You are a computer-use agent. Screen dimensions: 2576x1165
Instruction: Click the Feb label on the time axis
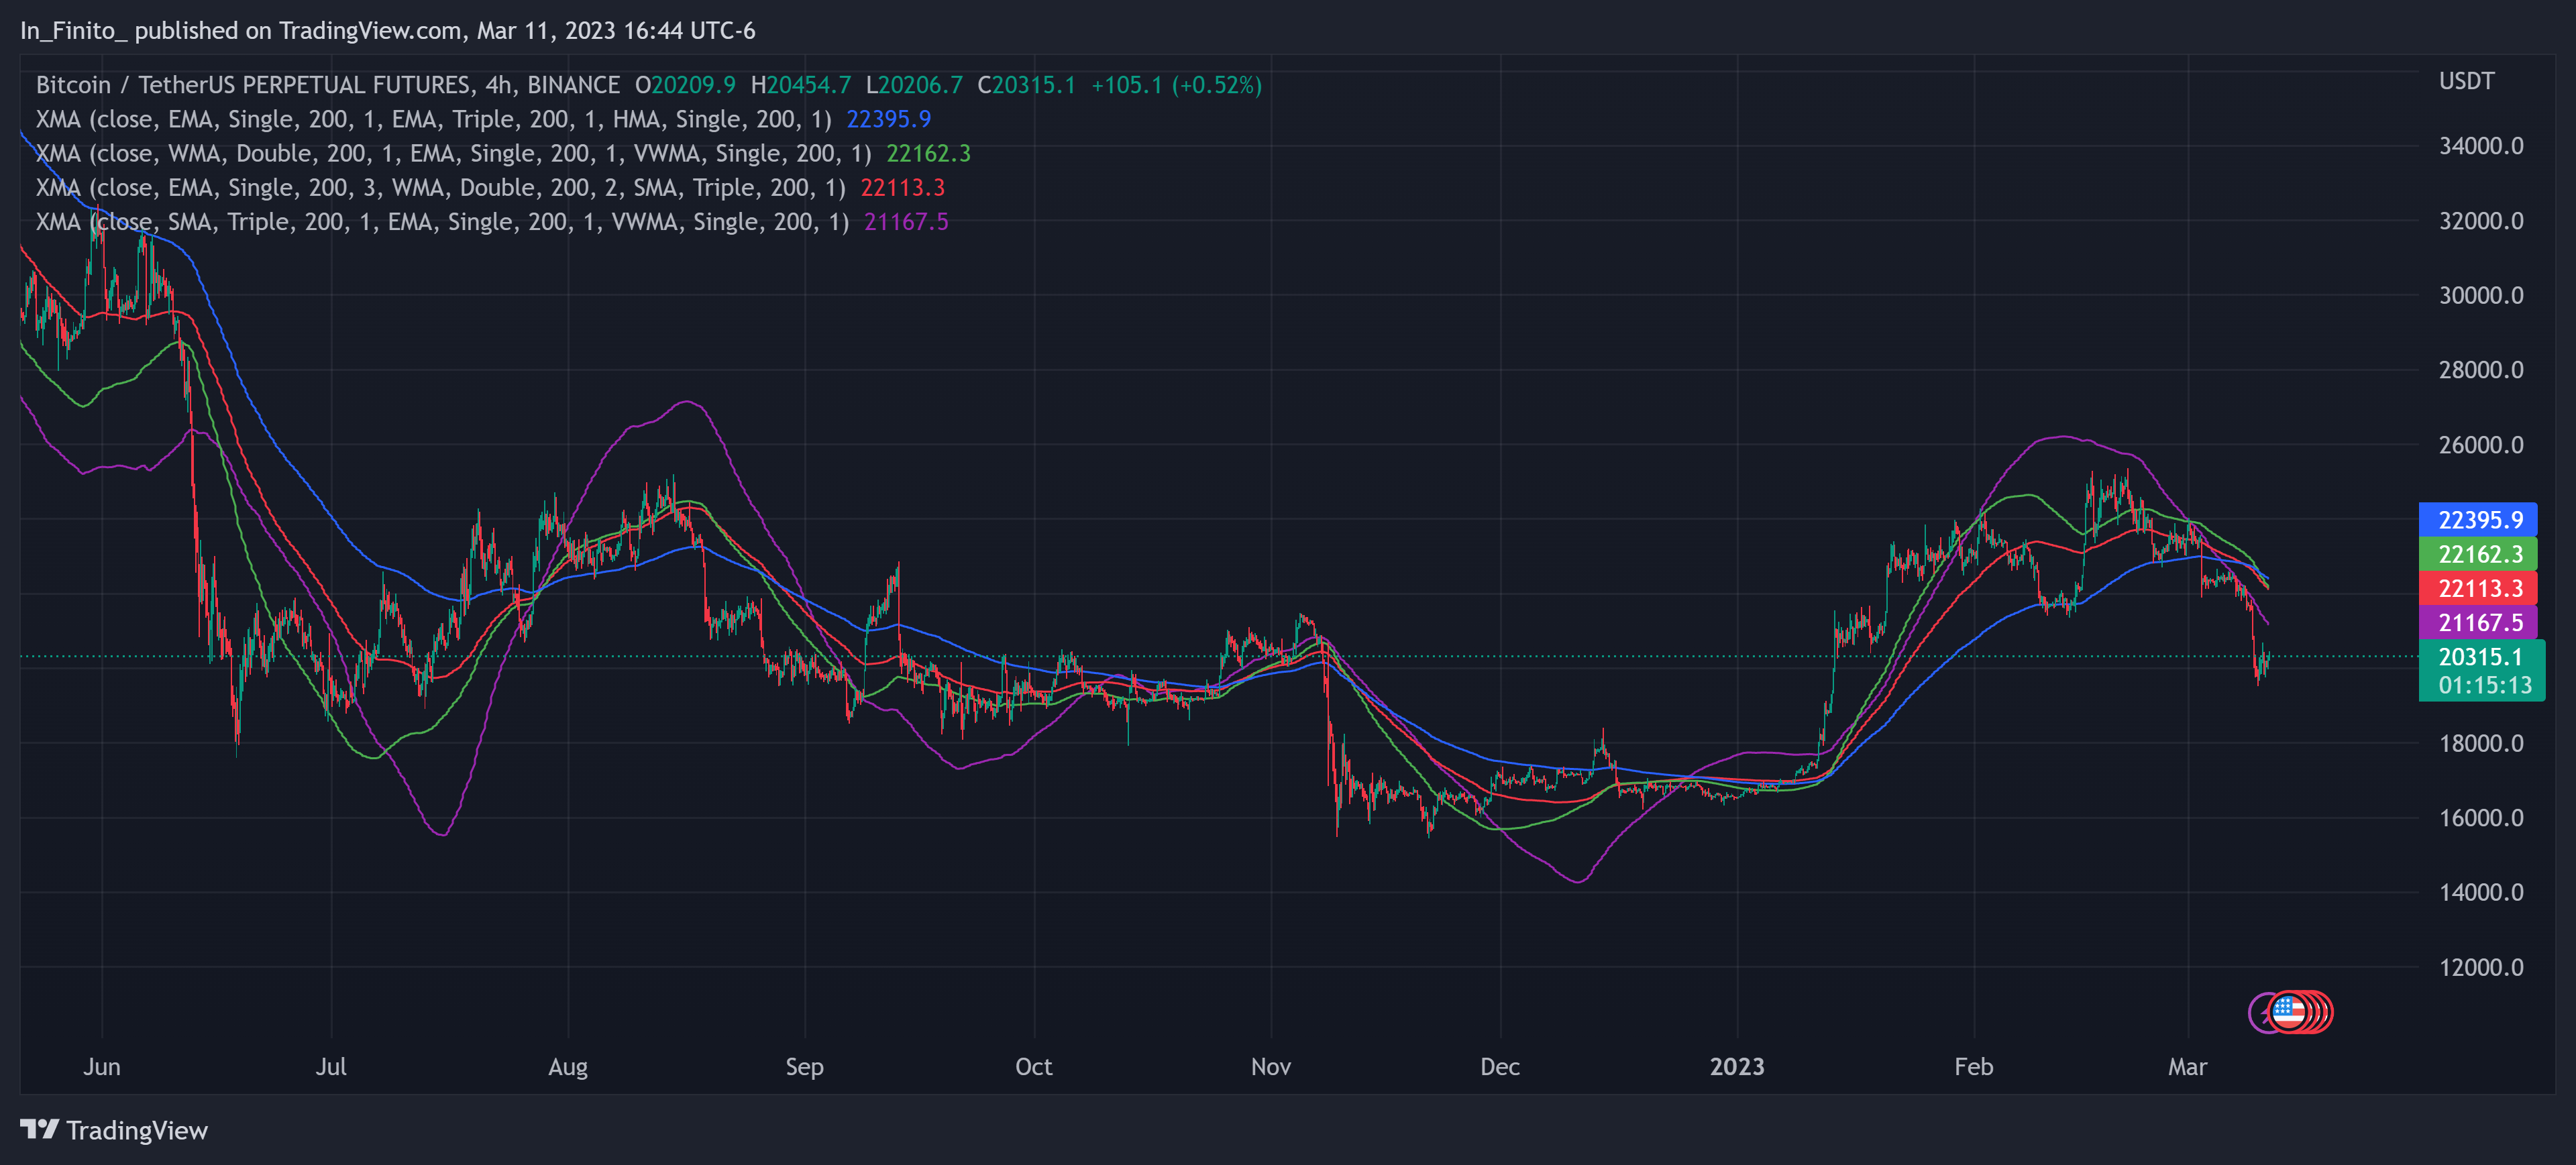pos(1974,1067)
